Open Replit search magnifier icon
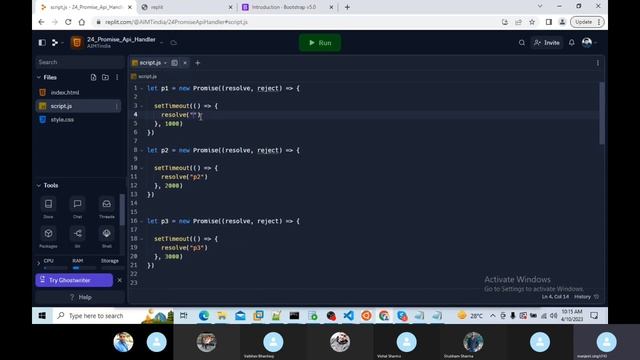Viewport: 640px width, 360px height. (x=522, y=42)
